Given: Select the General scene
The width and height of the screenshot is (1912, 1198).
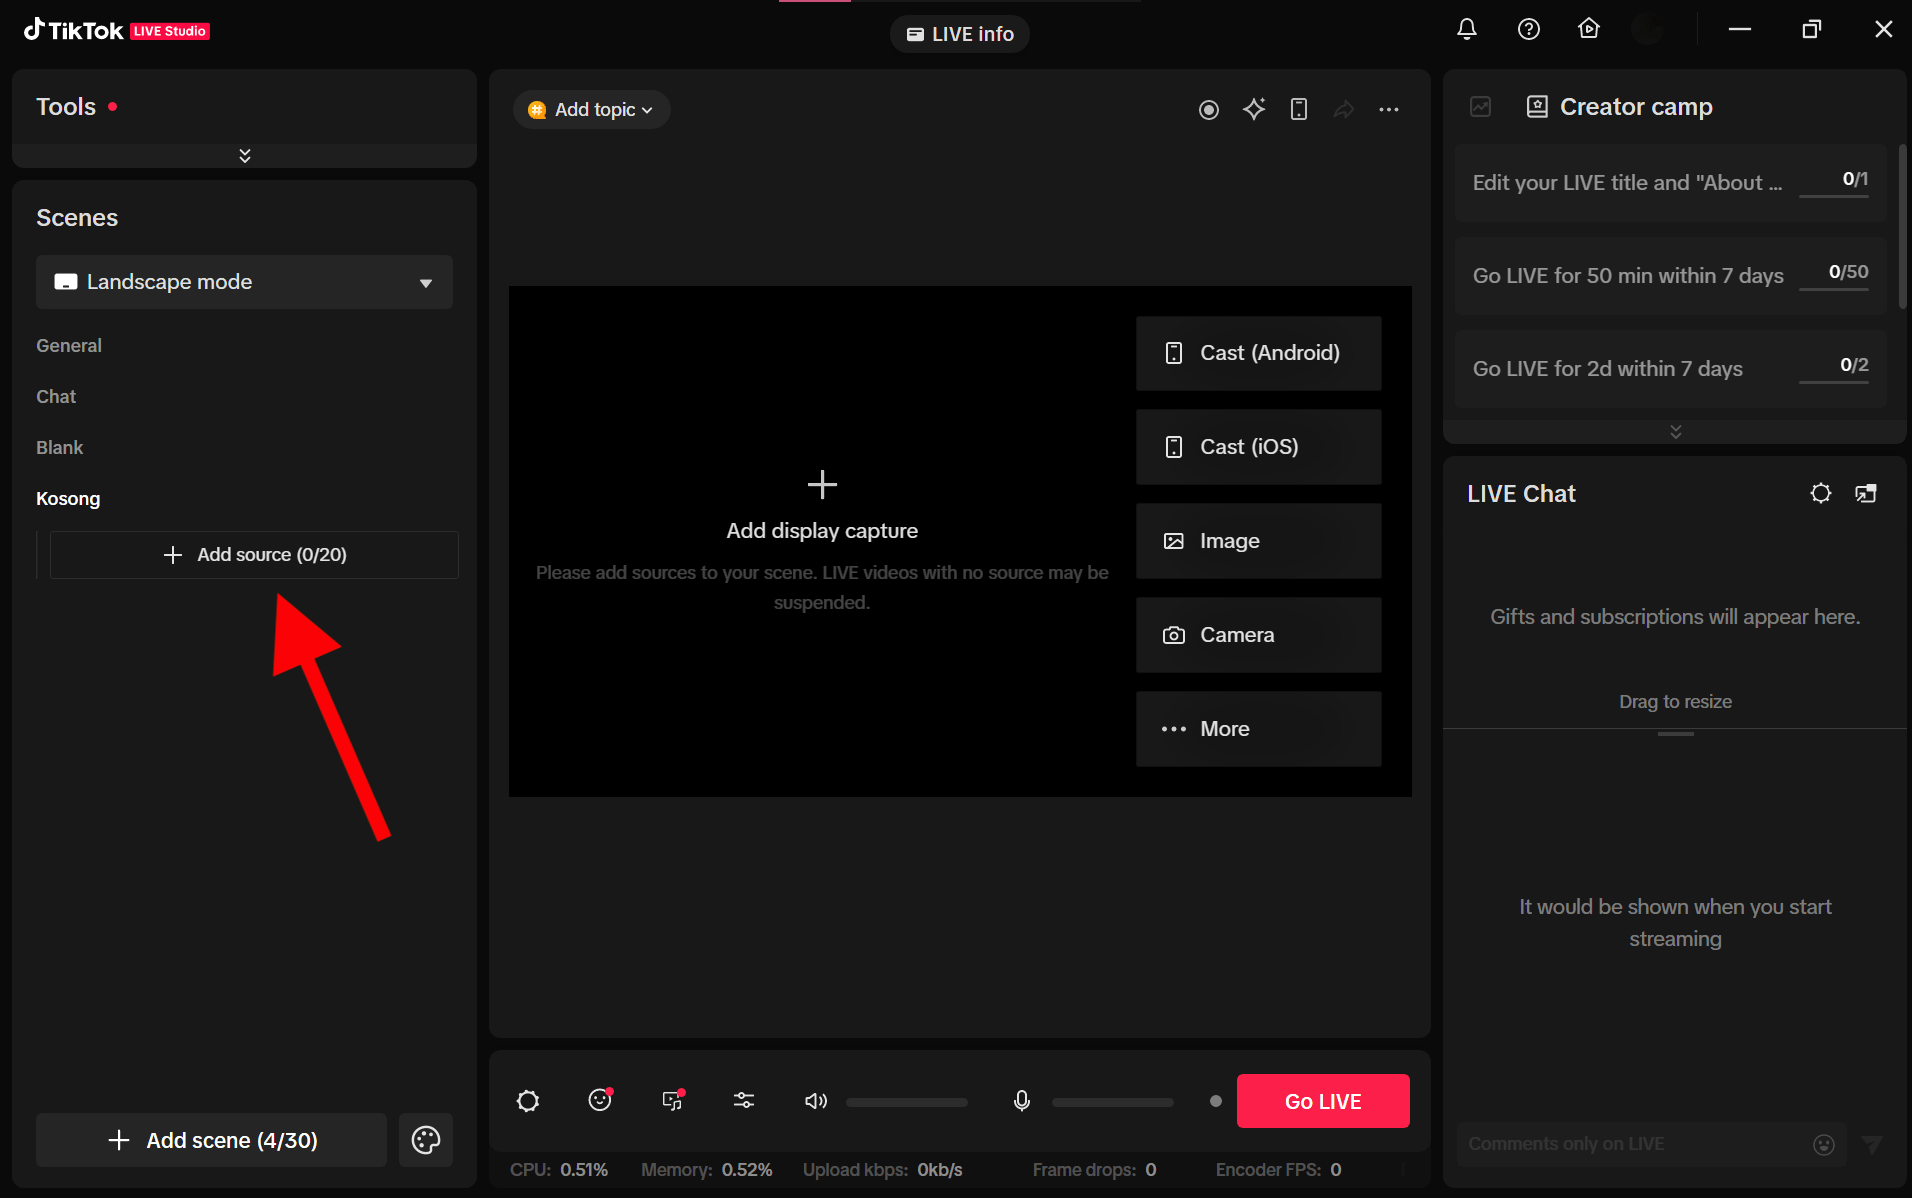Looking at the screenshot, I should pos(69,345).
